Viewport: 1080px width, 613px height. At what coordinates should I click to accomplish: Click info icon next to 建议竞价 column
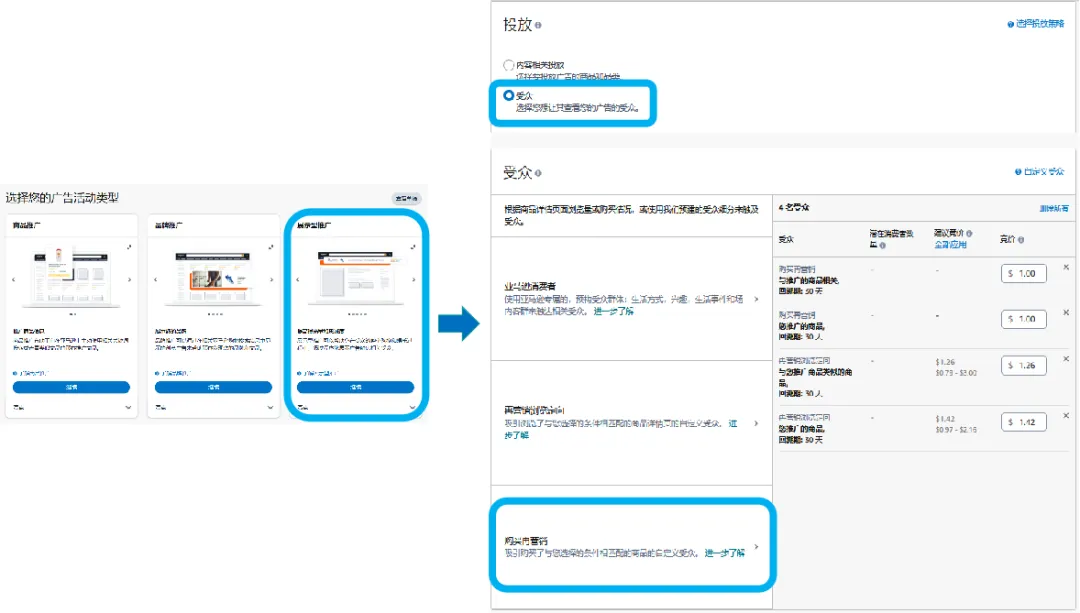click(x=969, y=233)
